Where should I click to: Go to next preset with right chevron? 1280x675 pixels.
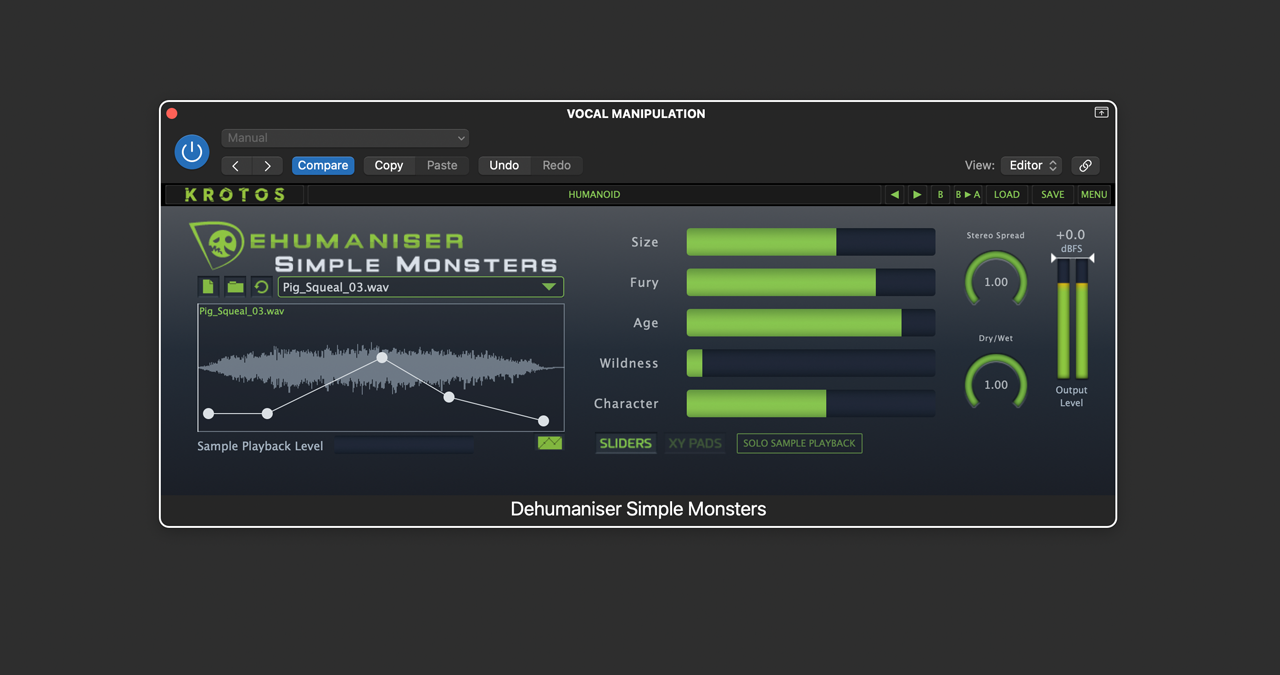coord(267,166)
